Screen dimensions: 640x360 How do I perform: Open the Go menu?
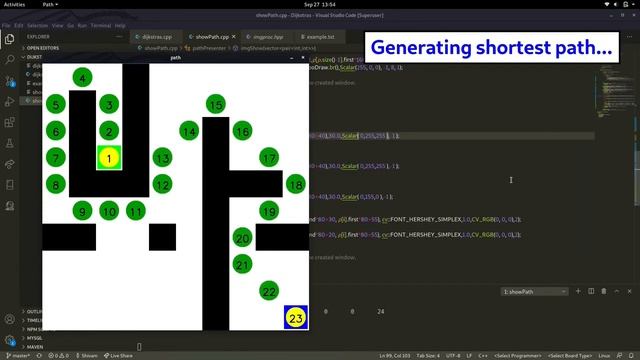(x=71, y=25)
